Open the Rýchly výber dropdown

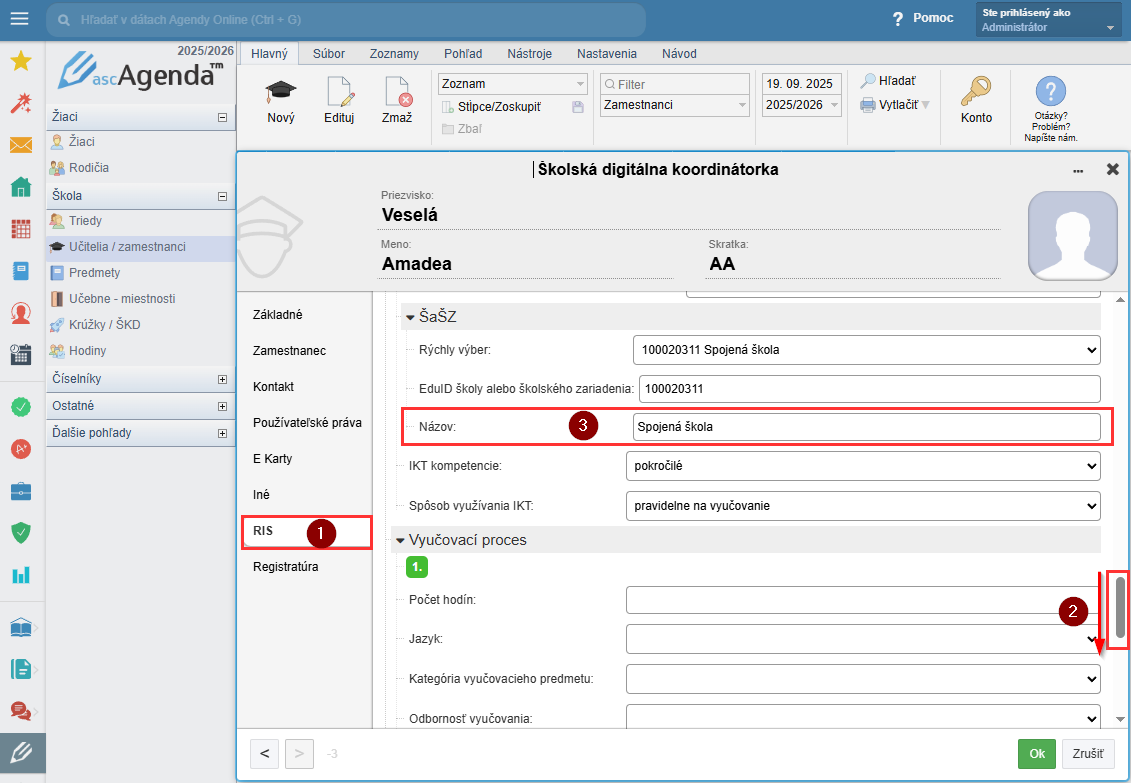click(x=866, y=350)
